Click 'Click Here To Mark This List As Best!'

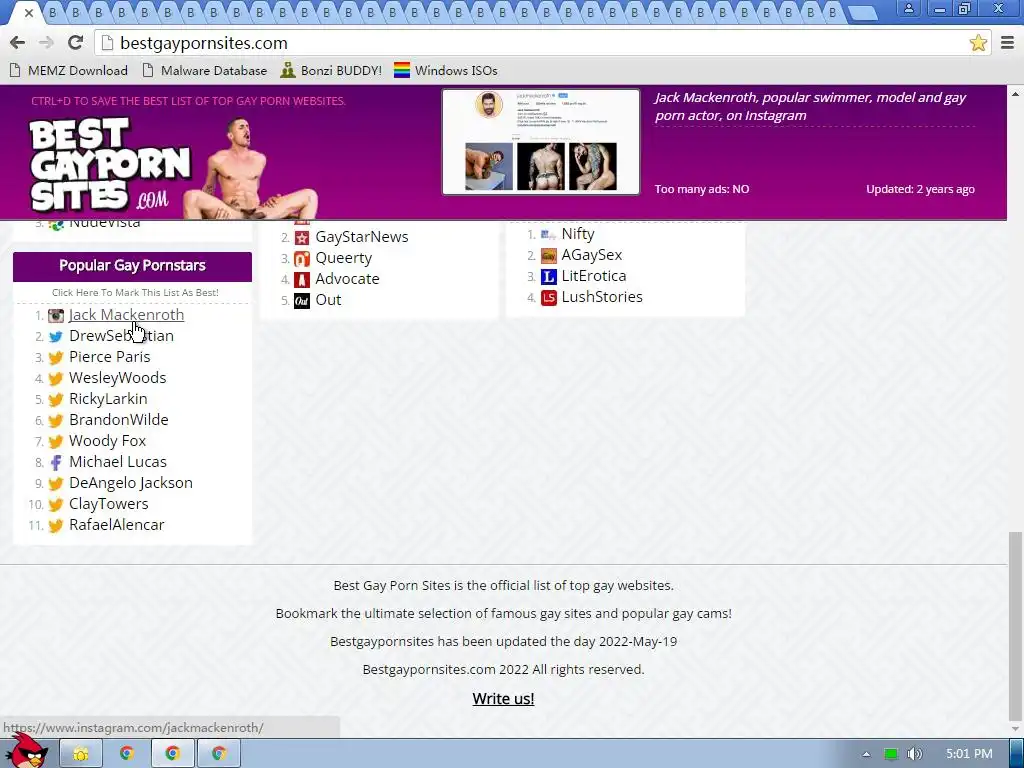point(135,293)
